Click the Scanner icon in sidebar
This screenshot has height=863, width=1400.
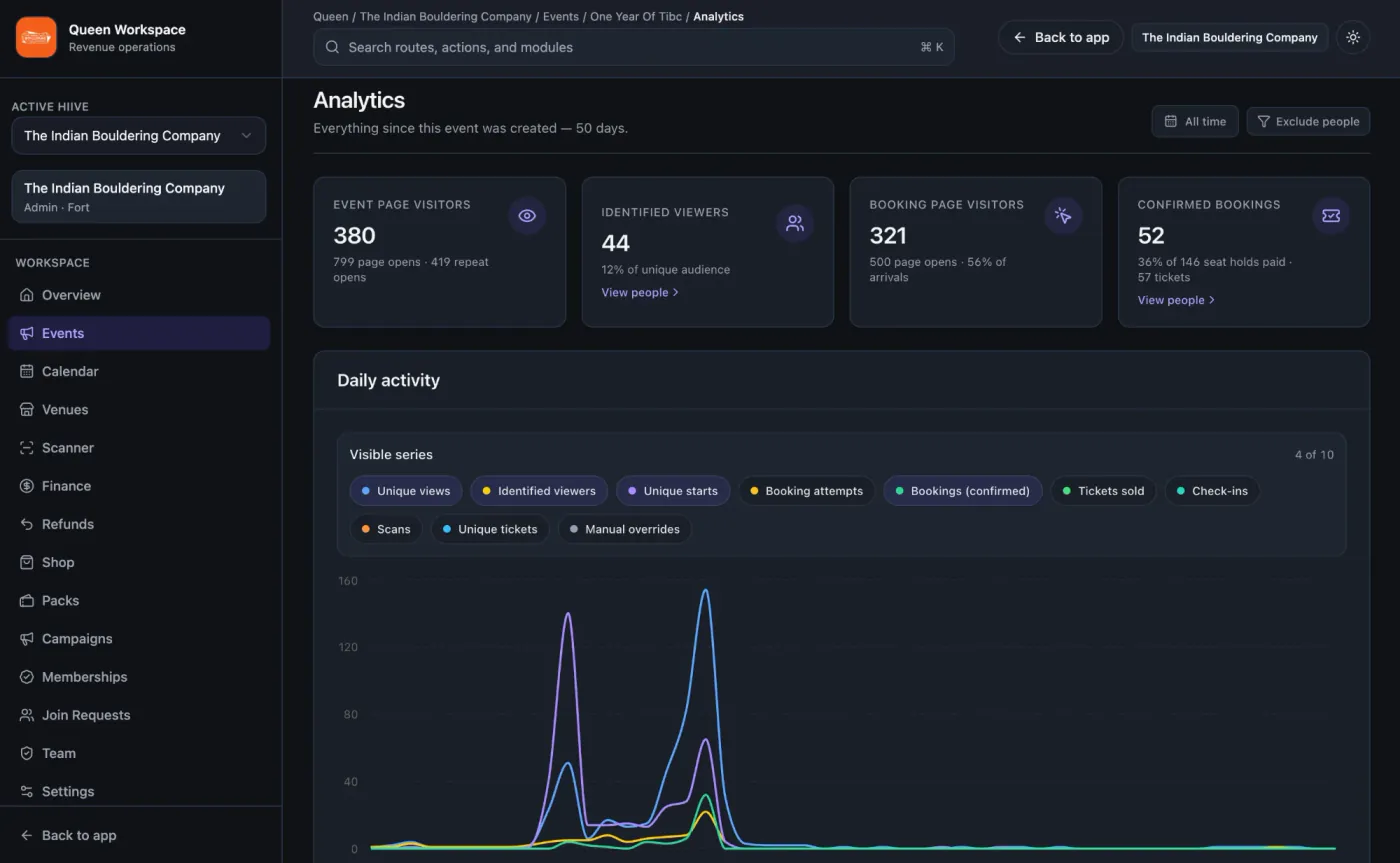click(27, 448)
